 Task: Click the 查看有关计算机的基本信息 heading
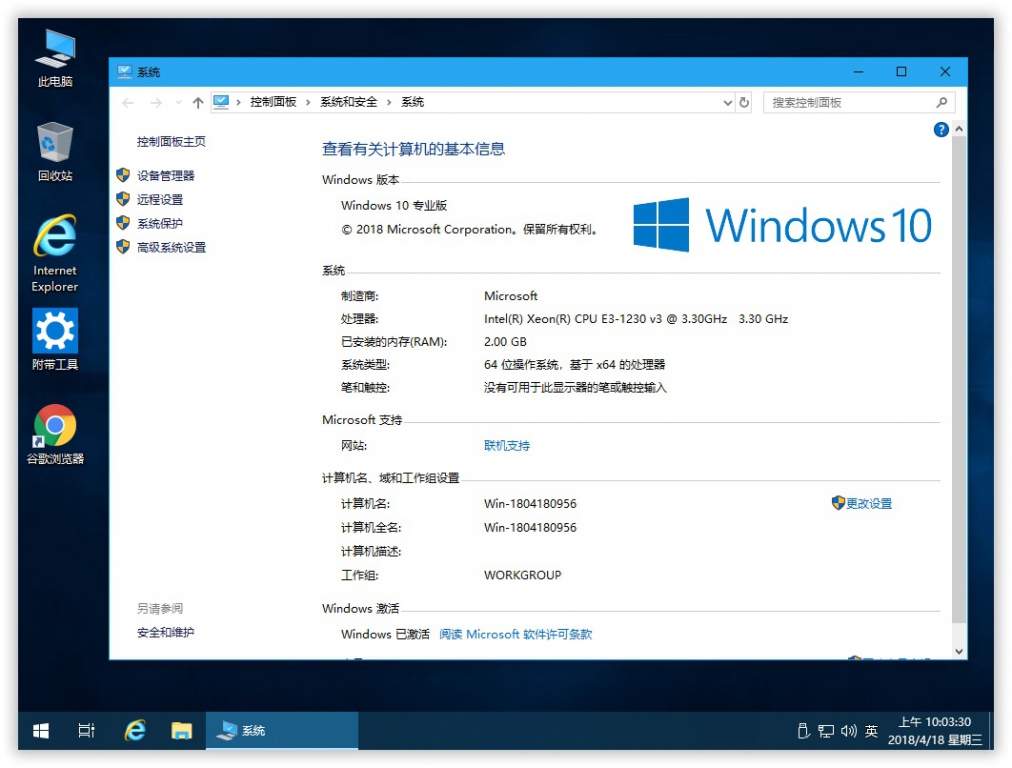413,149
